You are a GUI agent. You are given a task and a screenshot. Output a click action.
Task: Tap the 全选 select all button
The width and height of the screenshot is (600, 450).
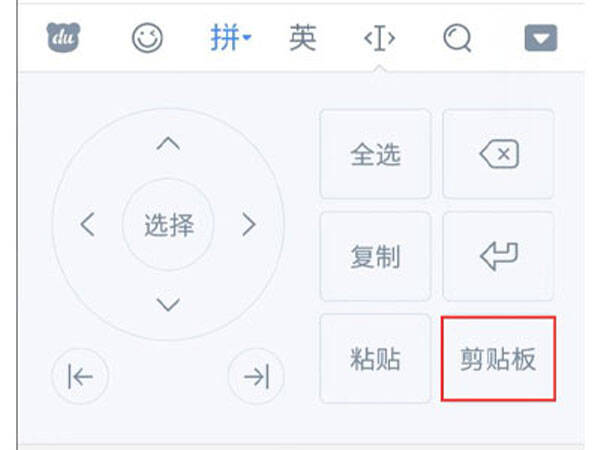tap(375, 154)
